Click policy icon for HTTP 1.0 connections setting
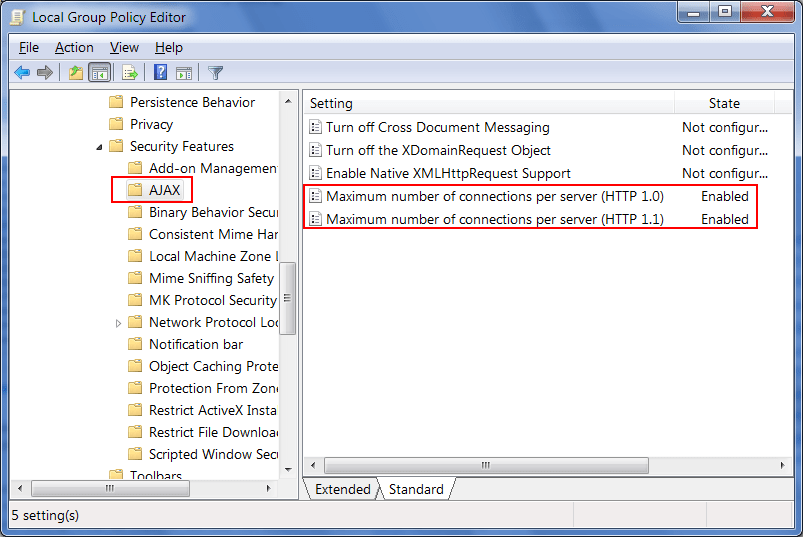 315,196
